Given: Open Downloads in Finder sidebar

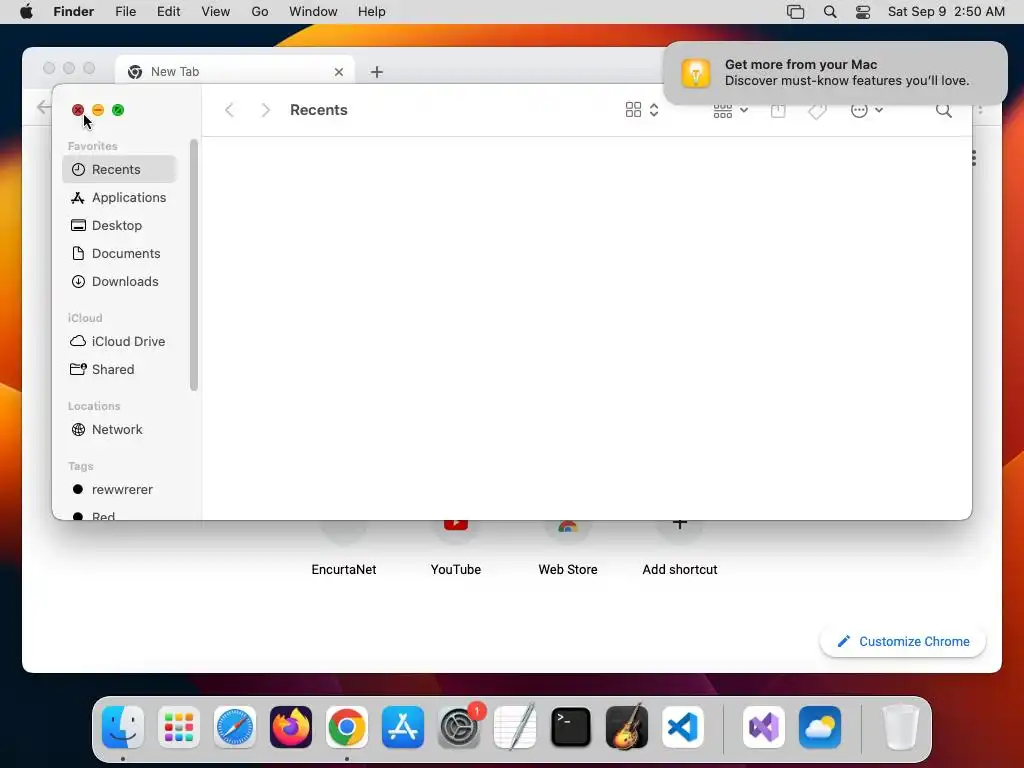Looking at the screenshot, I should pos(120,281).
